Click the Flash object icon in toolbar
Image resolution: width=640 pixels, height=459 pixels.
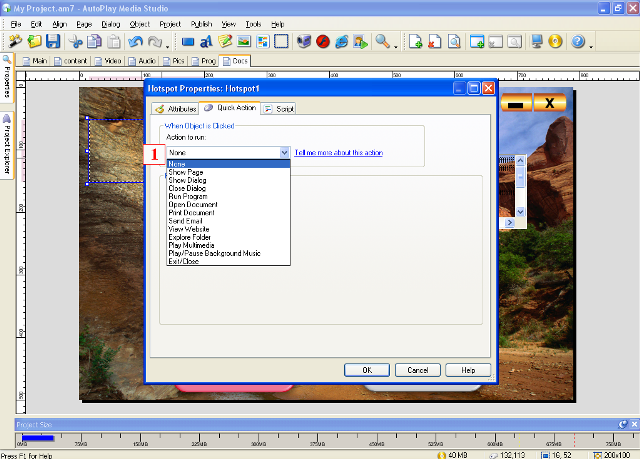(x=323, y=42)
